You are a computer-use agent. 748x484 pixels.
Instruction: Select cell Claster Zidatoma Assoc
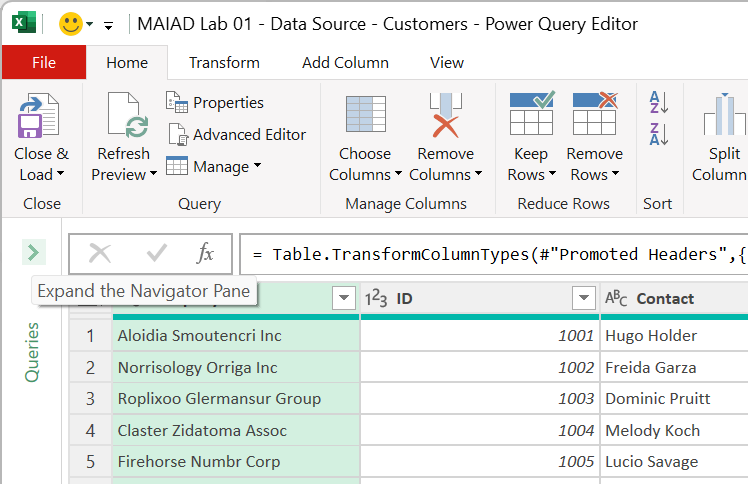point(236,431)
